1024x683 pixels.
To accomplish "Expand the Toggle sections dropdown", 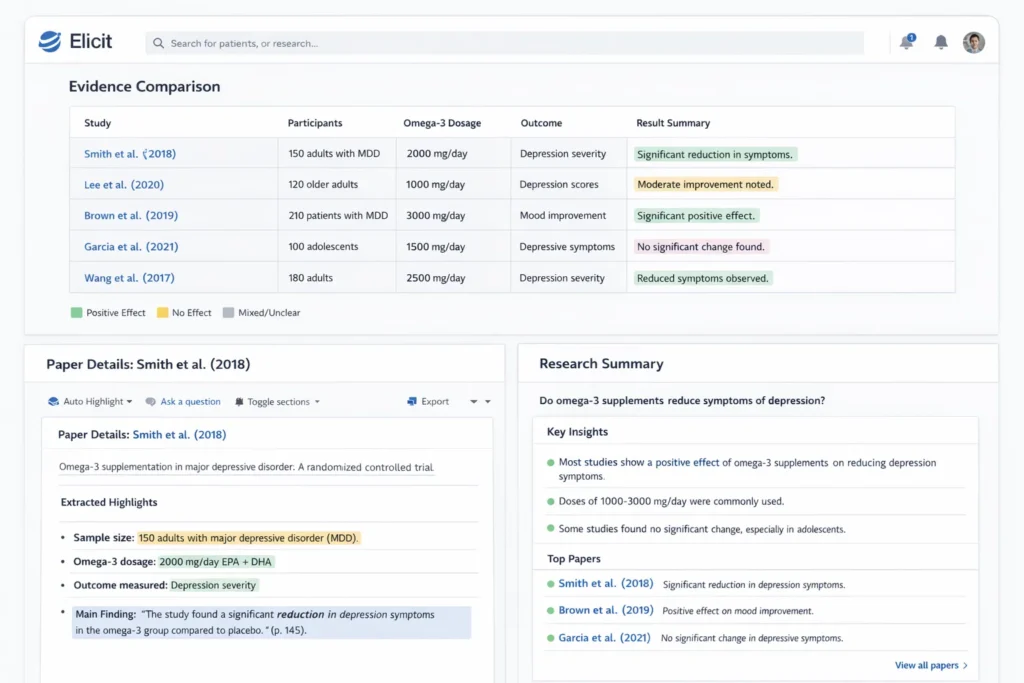I will coord(318,401).
